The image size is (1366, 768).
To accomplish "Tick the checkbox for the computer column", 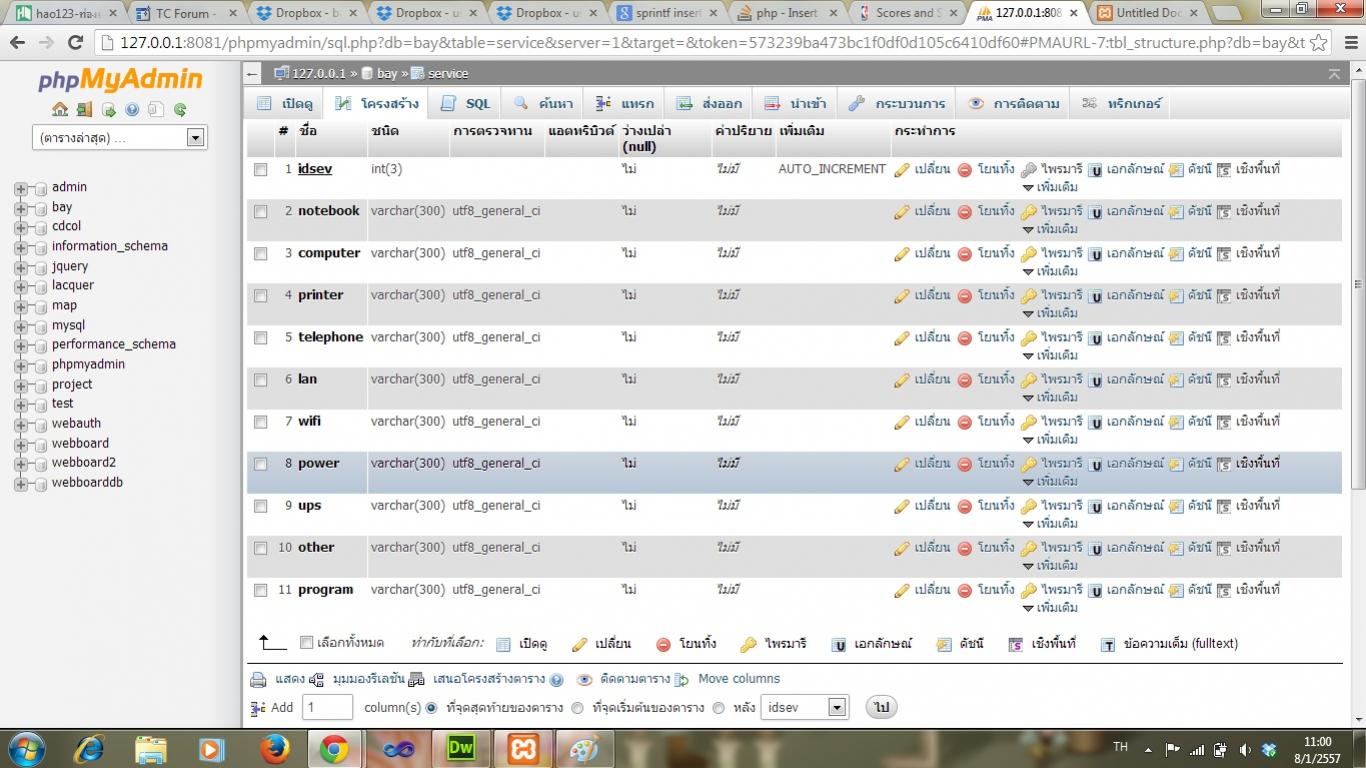I will 261,254.
